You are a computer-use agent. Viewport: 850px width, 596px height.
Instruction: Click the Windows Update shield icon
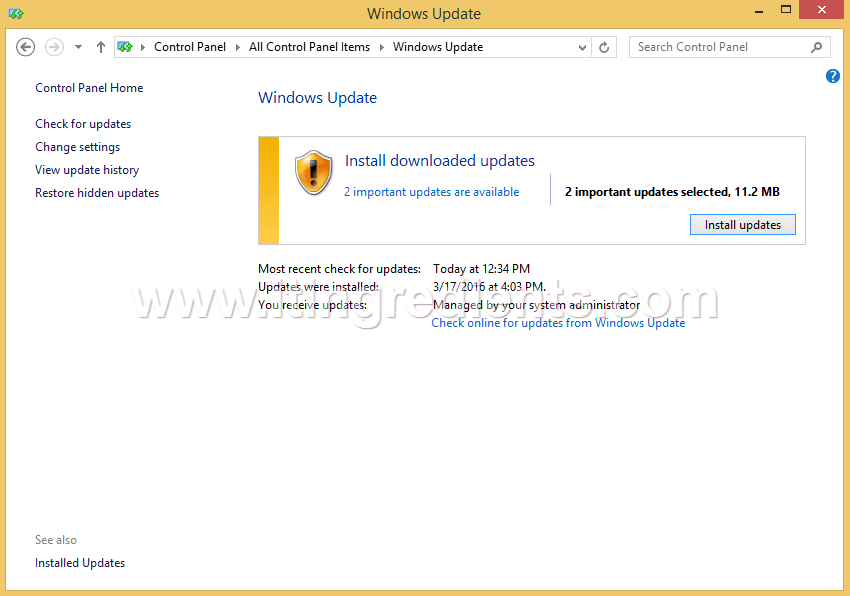coord(313,172)
